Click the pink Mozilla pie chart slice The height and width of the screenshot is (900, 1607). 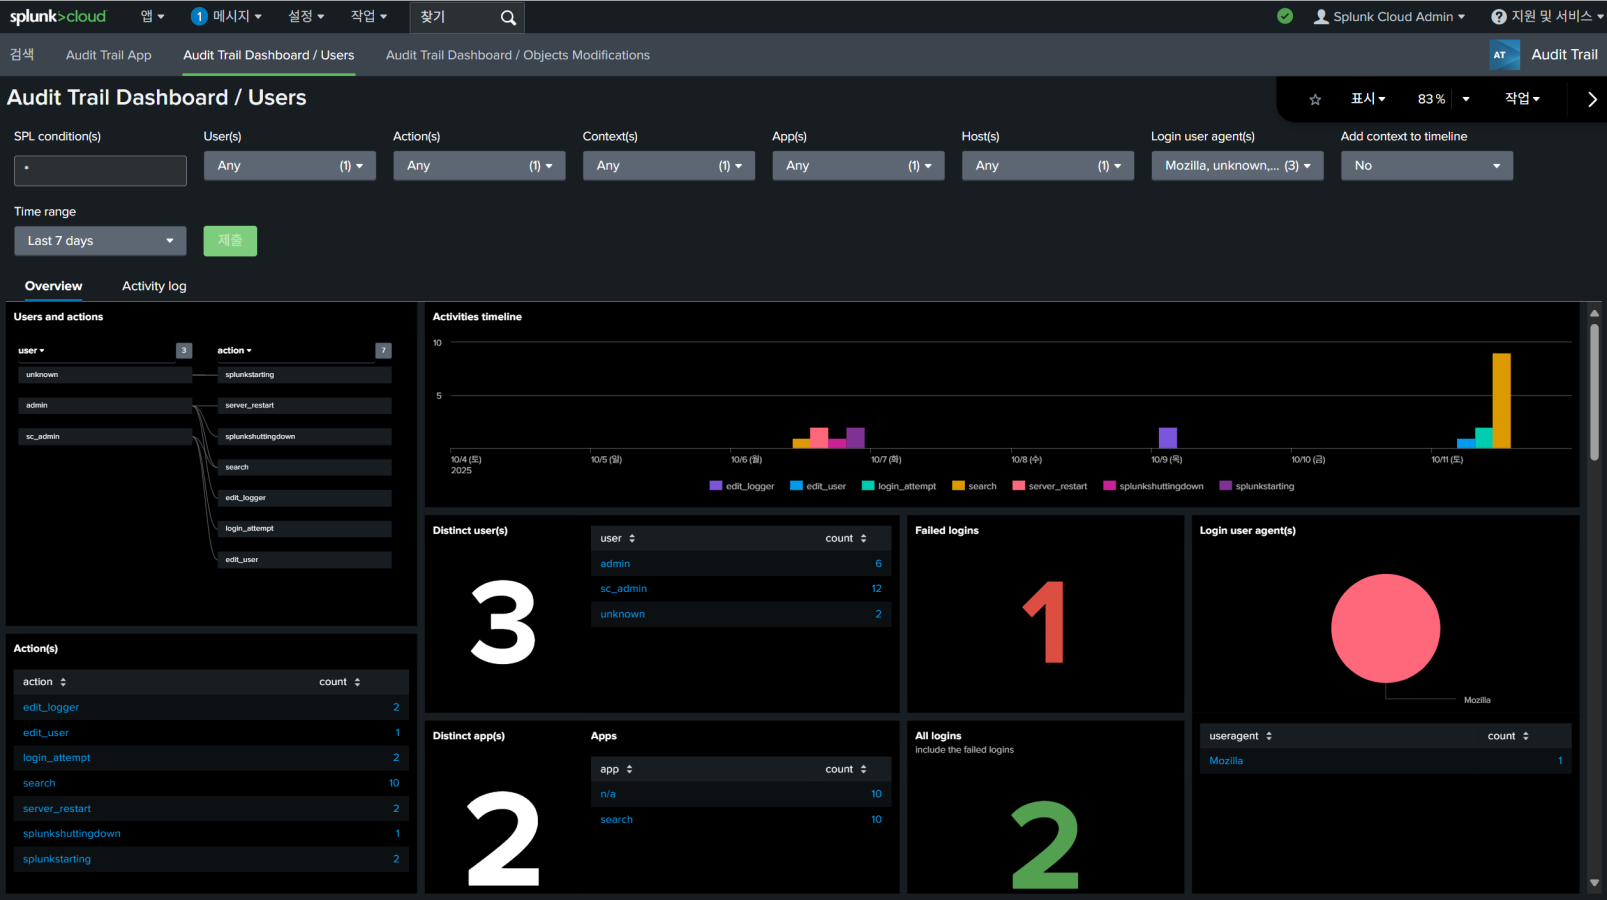[x=1385, y=628]
